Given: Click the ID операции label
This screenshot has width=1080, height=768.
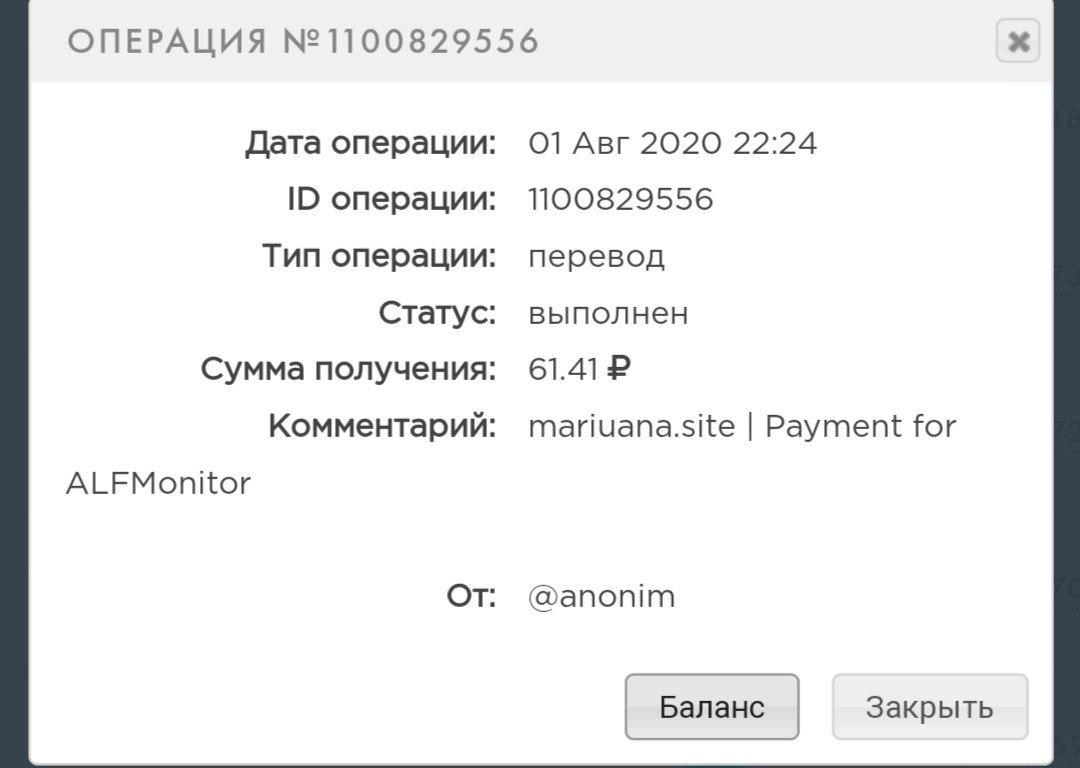Looking at the screenshot, I should pos(391,200).
